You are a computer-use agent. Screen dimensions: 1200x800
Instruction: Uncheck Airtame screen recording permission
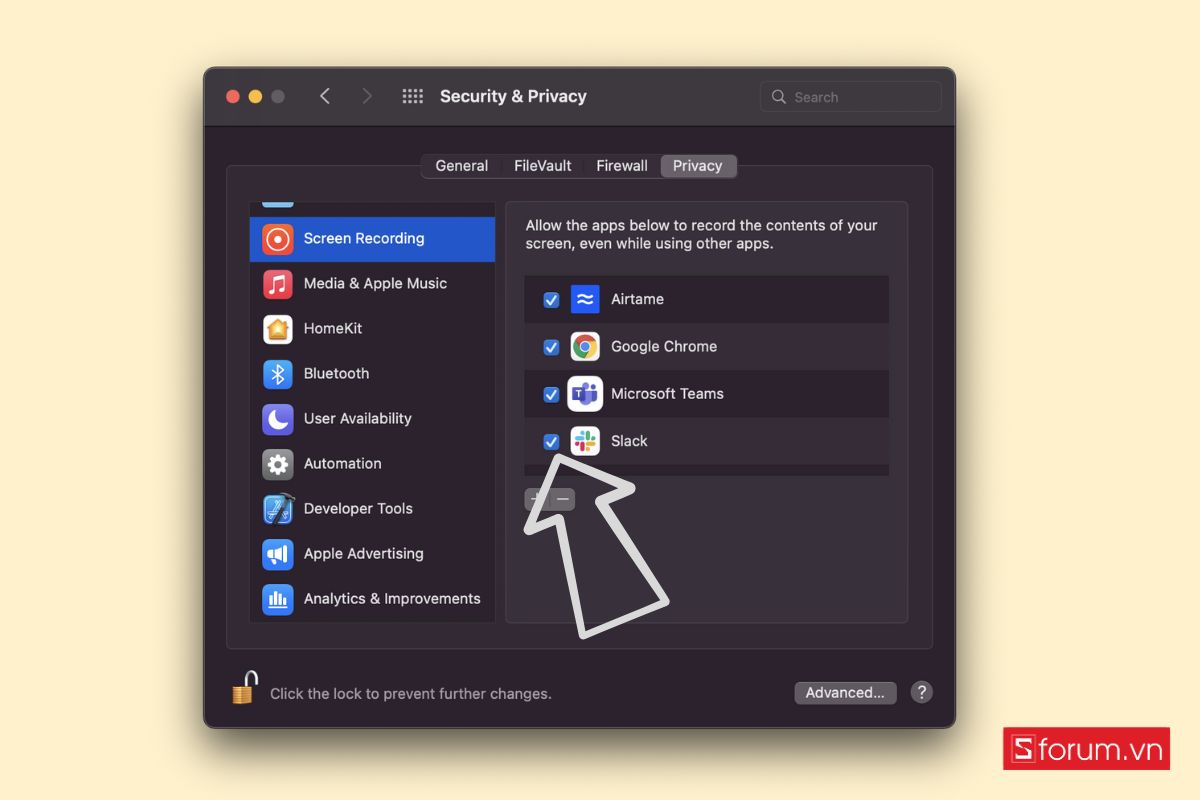click(551, 300)
